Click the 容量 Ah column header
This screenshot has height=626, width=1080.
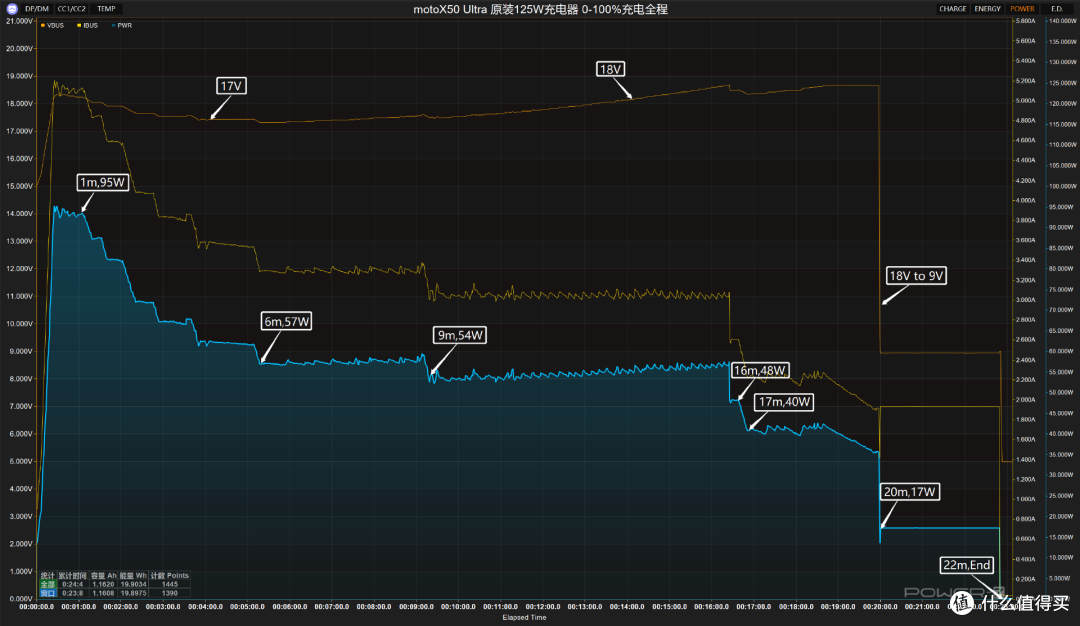[x=103, y=576]
